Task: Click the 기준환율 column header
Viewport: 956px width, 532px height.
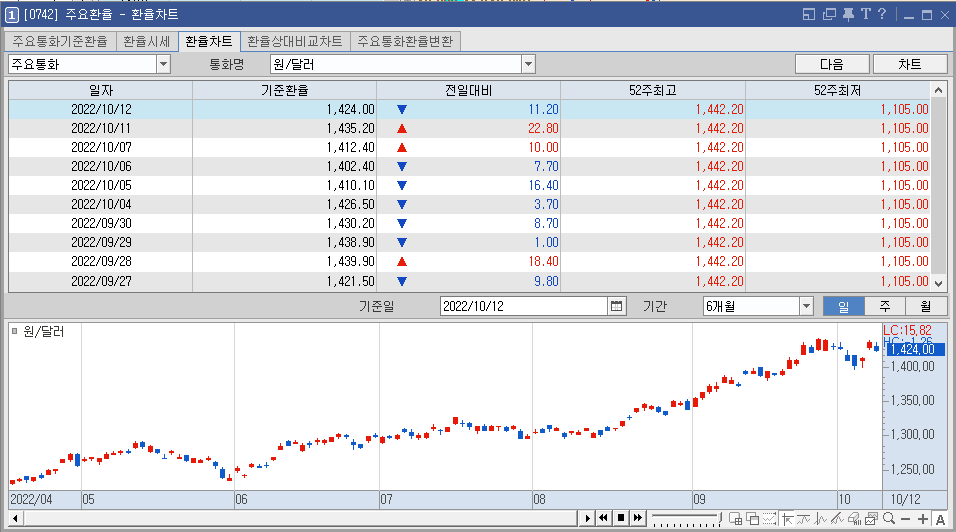Action: pos(285,90)
